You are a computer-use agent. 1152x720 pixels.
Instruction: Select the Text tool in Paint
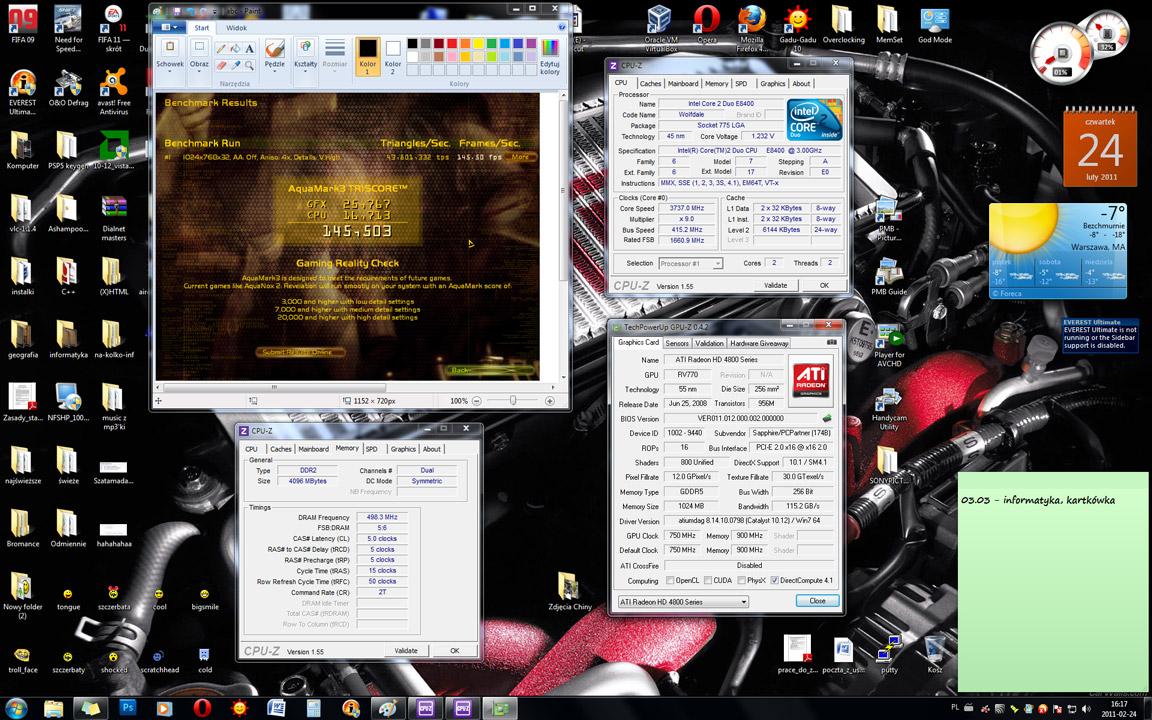[250, 48]
